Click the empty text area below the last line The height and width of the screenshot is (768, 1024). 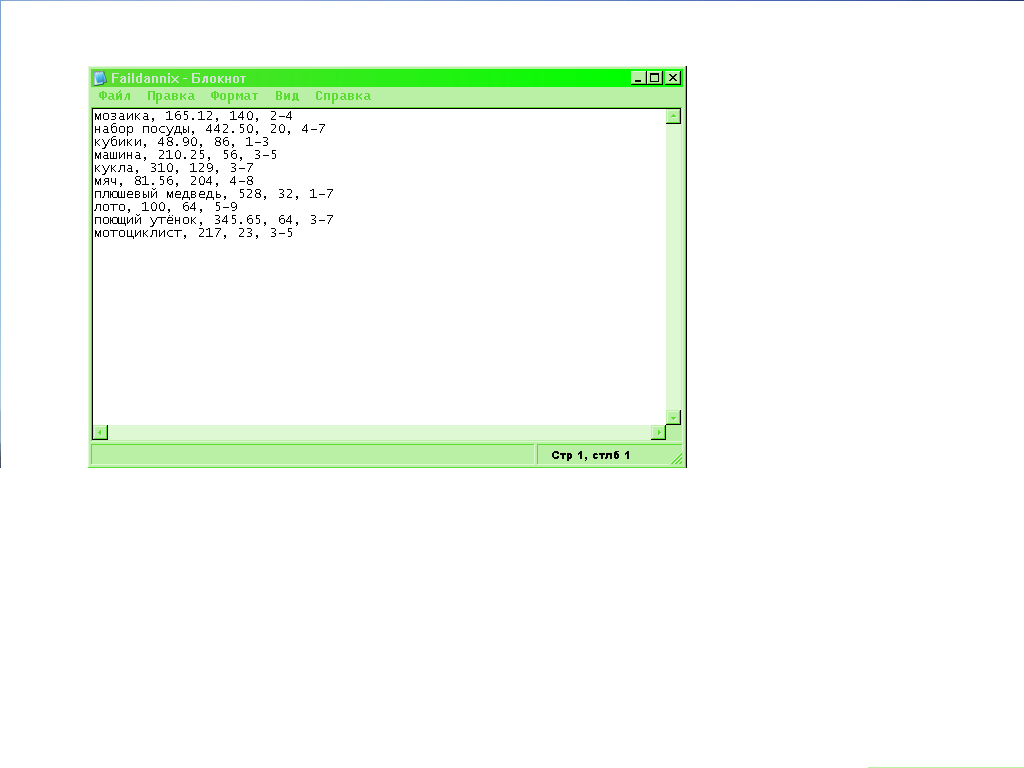(379, 333)
